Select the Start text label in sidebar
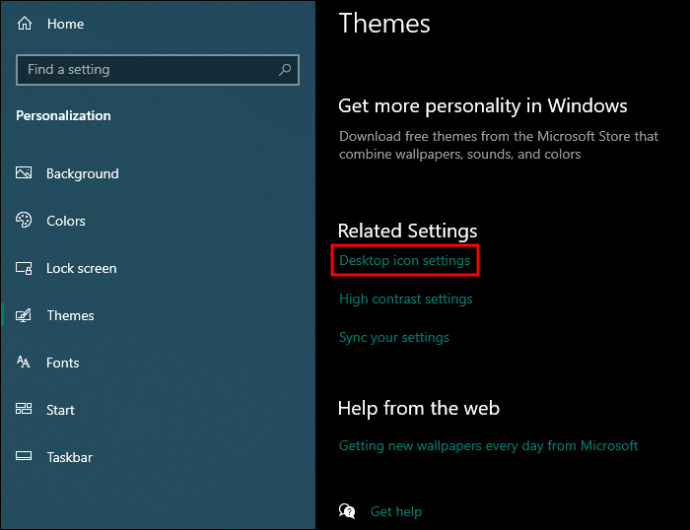 pyautogui.click(x=60, y=410)
